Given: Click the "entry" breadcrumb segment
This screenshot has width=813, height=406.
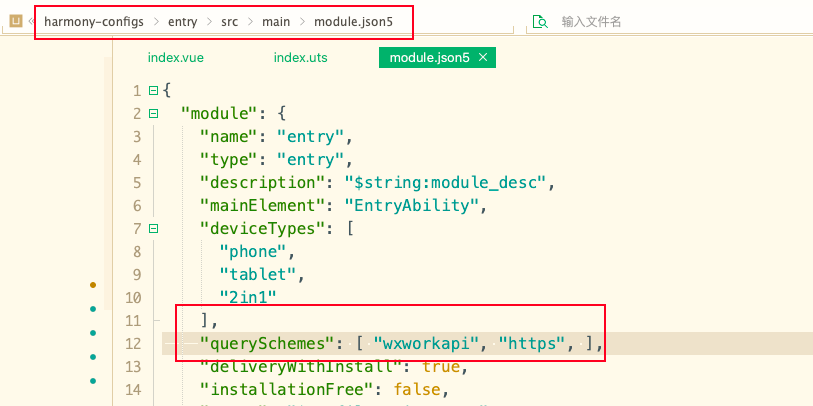Looking at the screenshot, I should 182,21.
